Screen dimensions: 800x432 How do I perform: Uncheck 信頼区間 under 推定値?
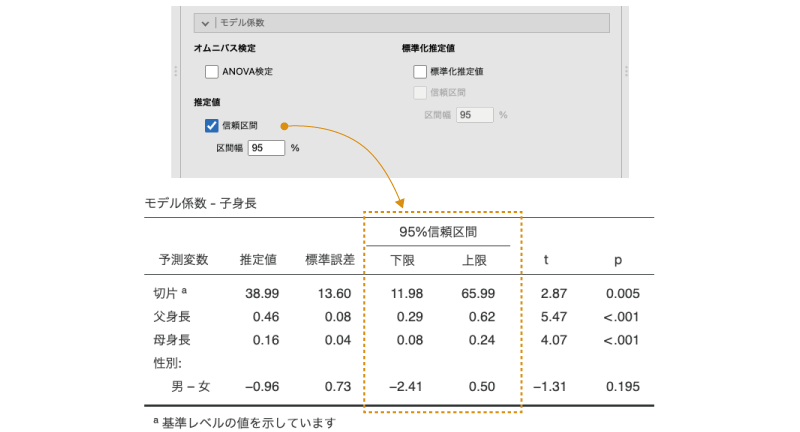pos(212,126)
